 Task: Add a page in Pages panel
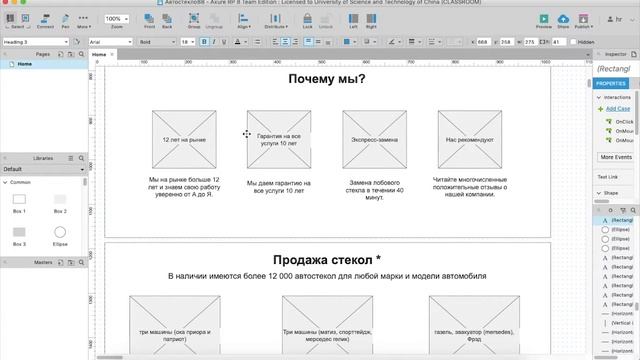tap(60, 54)
